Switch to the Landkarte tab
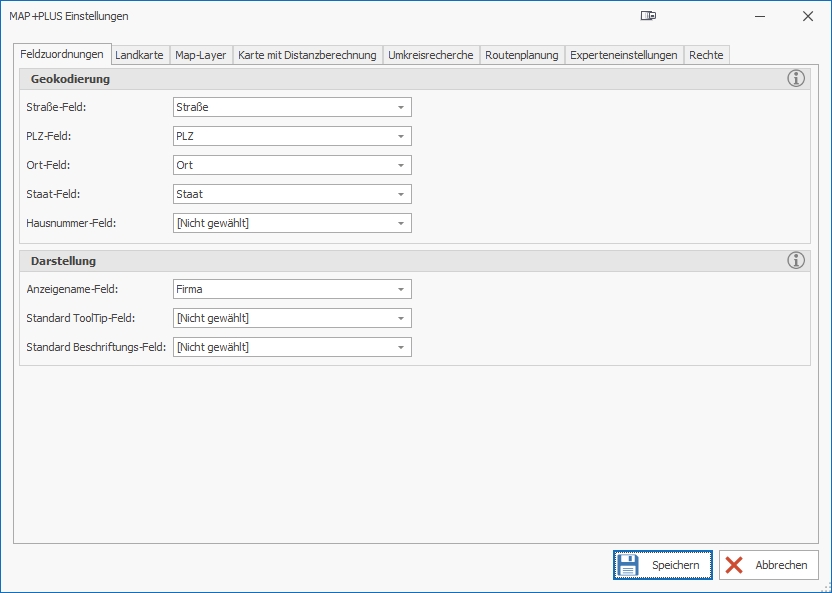 pos(139,55)
